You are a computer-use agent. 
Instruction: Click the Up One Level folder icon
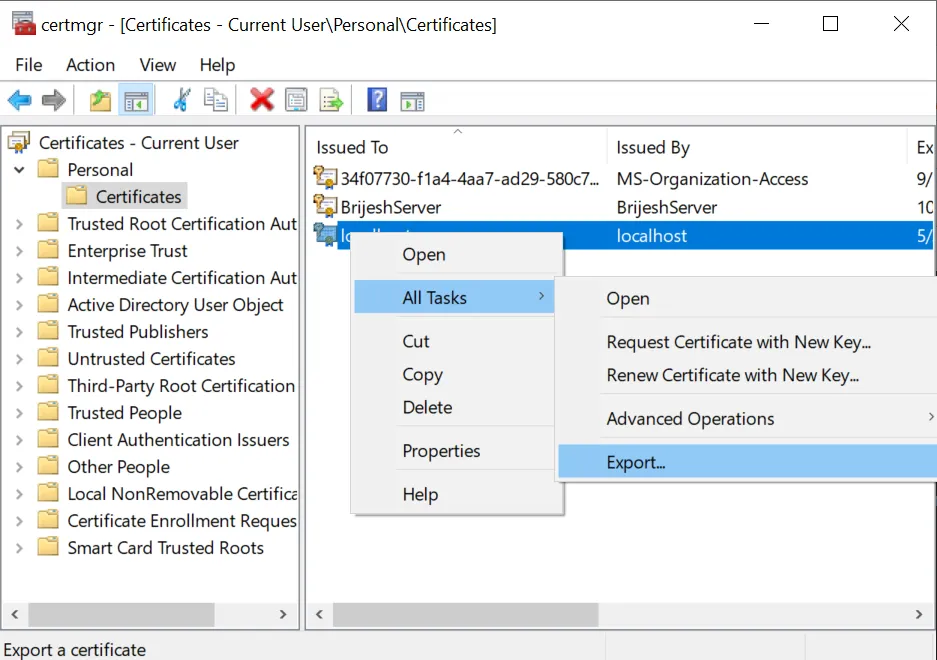pos(100,100)
